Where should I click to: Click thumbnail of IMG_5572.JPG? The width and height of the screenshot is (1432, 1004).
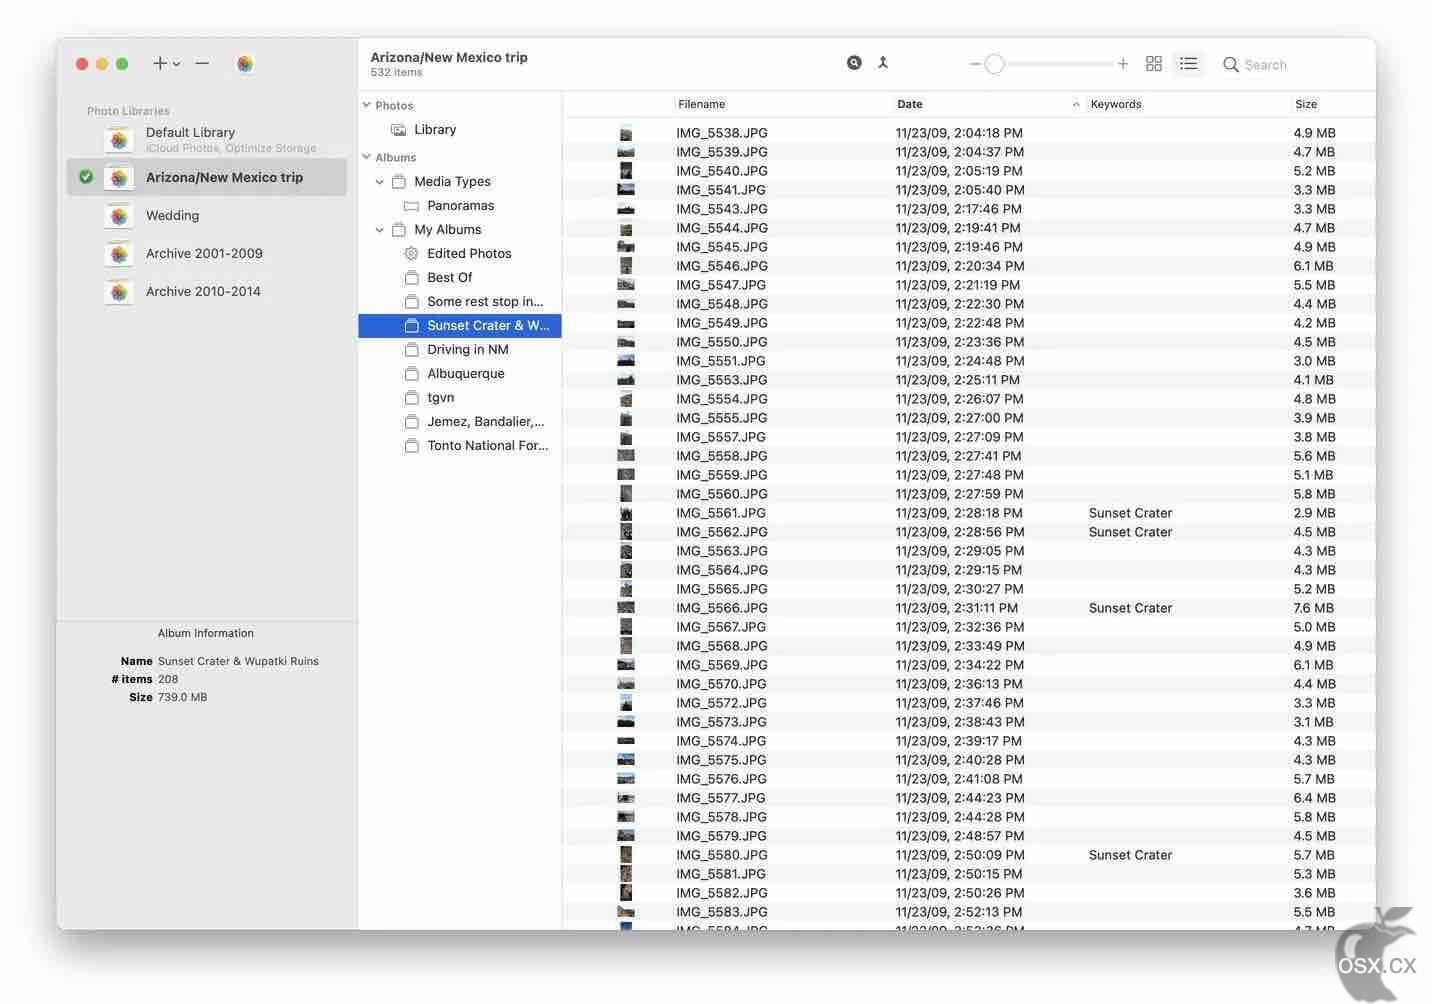626,703
